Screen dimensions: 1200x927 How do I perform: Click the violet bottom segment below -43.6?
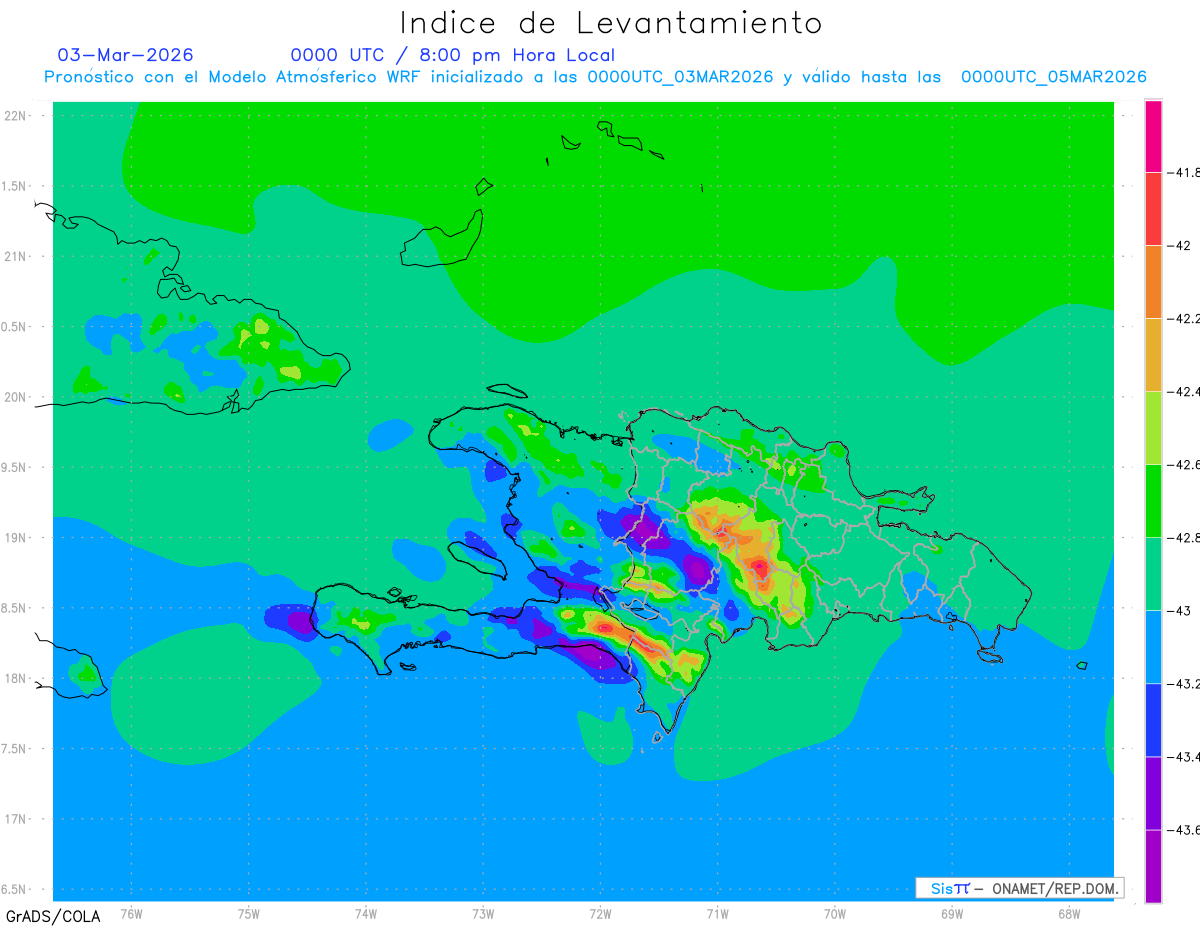point(1153,866)
